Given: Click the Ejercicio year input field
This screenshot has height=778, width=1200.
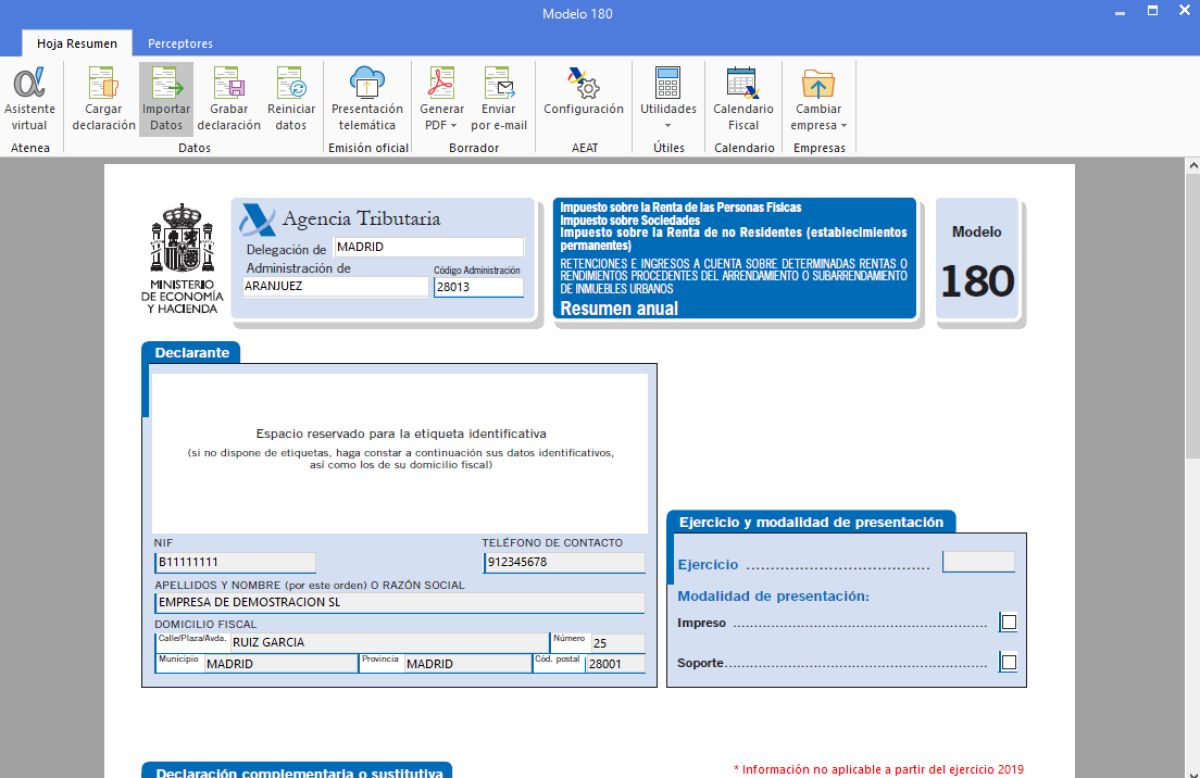Looking at the screenshot, I should pyautogui.click(x=978, y=562).
